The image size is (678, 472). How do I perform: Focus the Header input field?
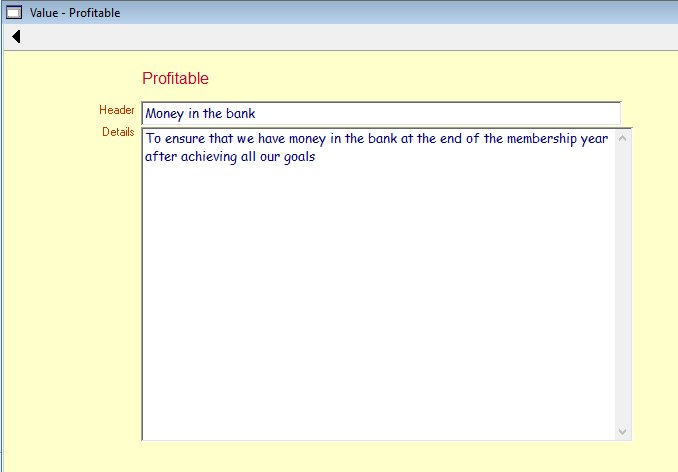(380, 114)
